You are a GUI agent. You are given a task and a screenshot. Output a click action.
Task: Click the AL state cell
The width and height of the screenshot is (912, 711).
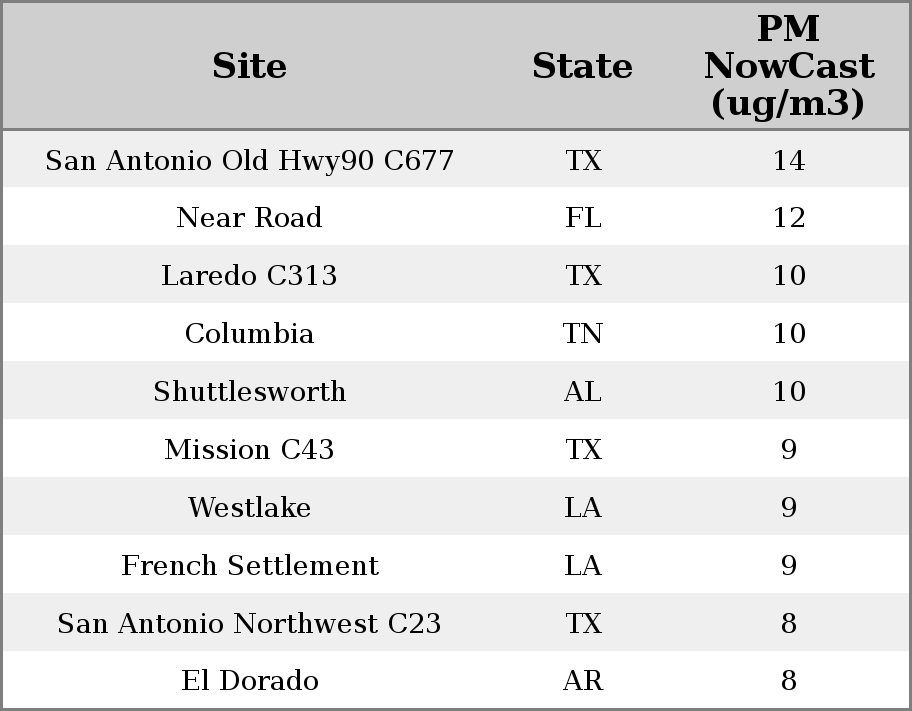tap(583, 391)
